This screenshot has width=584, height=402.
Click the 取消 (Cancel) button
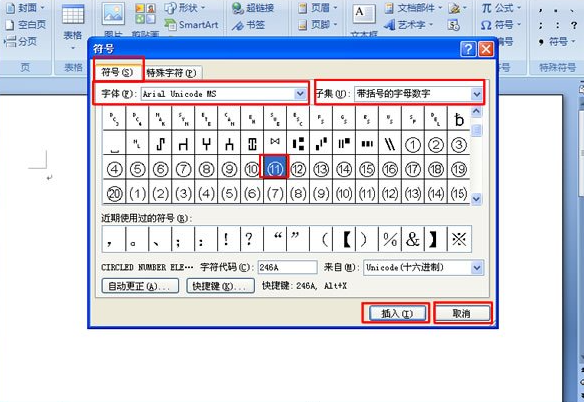pyautogui.click(x=462, y=313)
